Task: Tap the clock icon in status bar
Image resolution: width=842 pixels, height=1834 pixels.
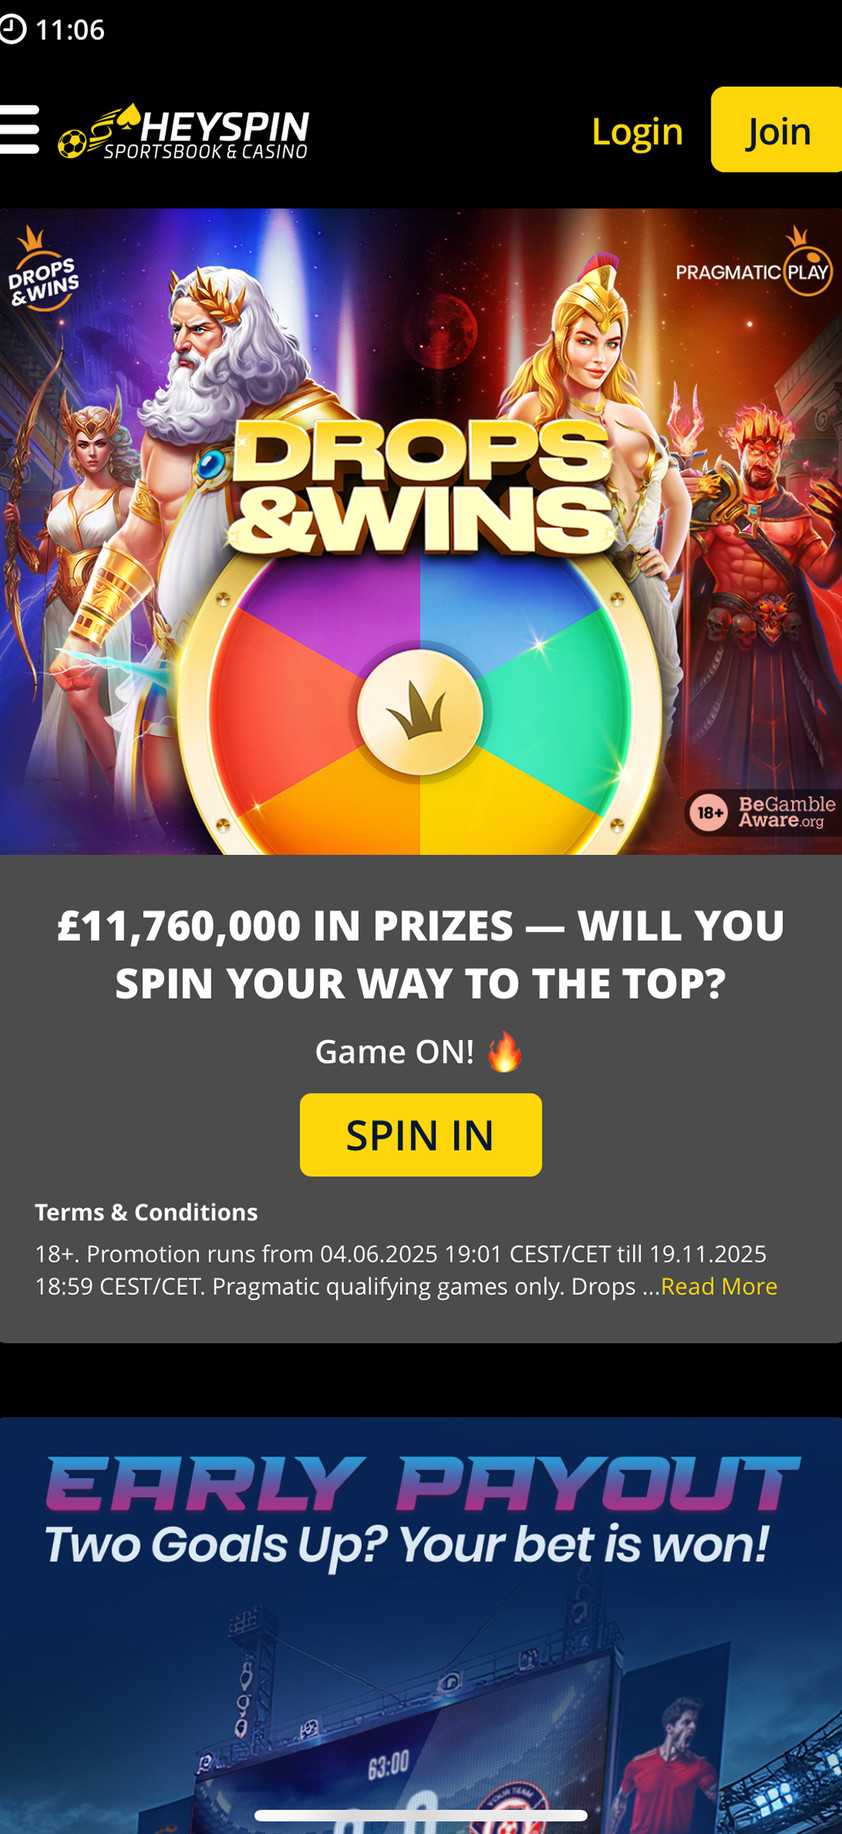Action: 12,29
